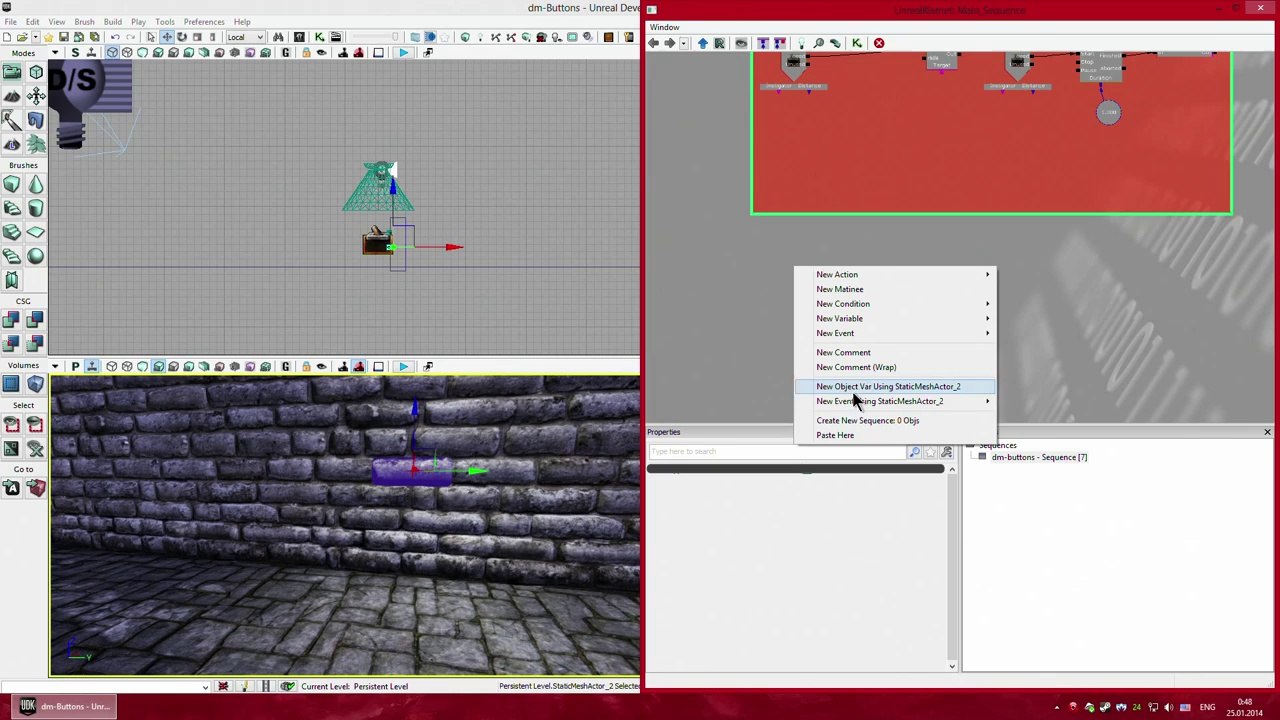Toggle realtime in the top viewport
Image resolution: width=1280 pixels, height=720 pixels.
(x=91, y=53)
